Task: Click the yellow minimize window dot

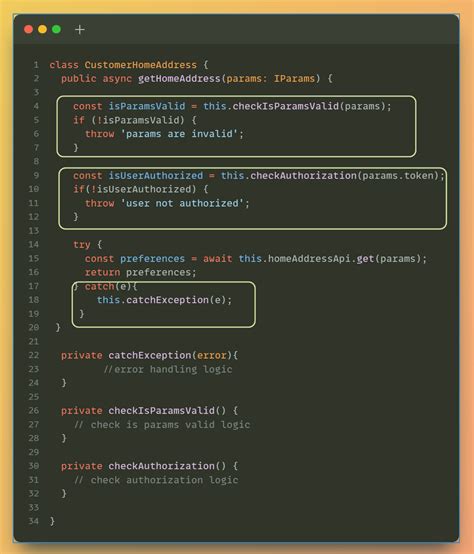Action: point(42,29)
